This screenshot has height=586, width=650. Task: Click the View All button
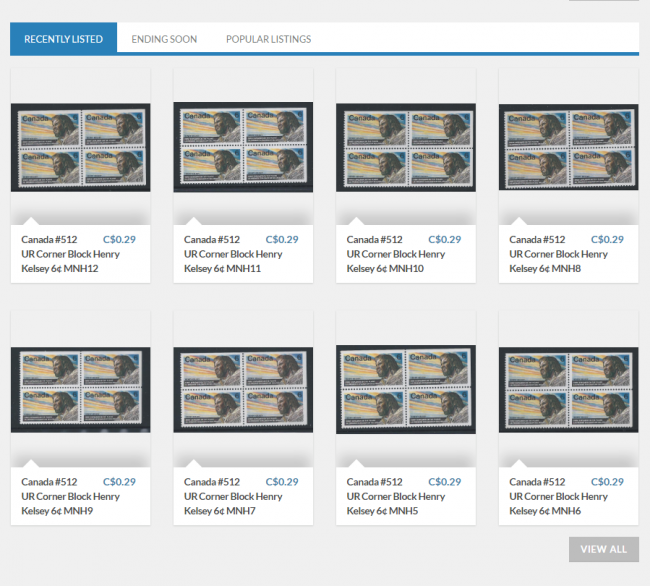[604, 550]
